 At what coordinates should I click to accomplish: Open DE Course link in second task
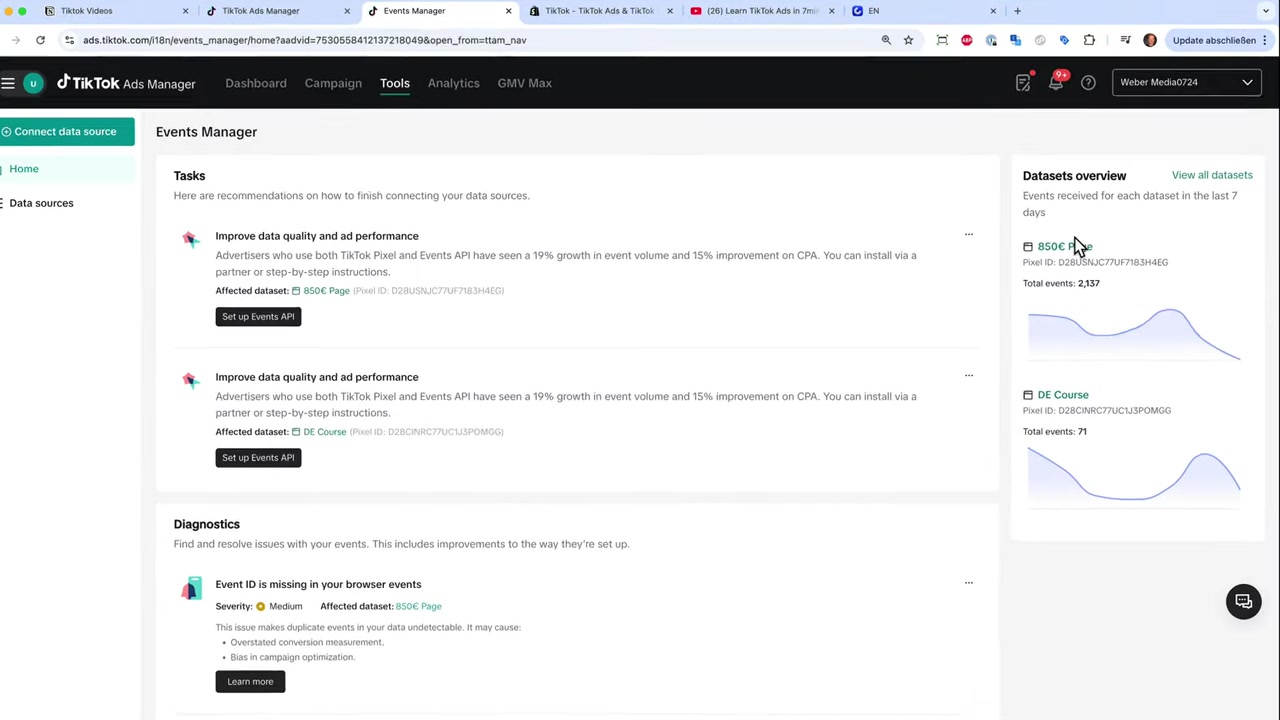324,432
